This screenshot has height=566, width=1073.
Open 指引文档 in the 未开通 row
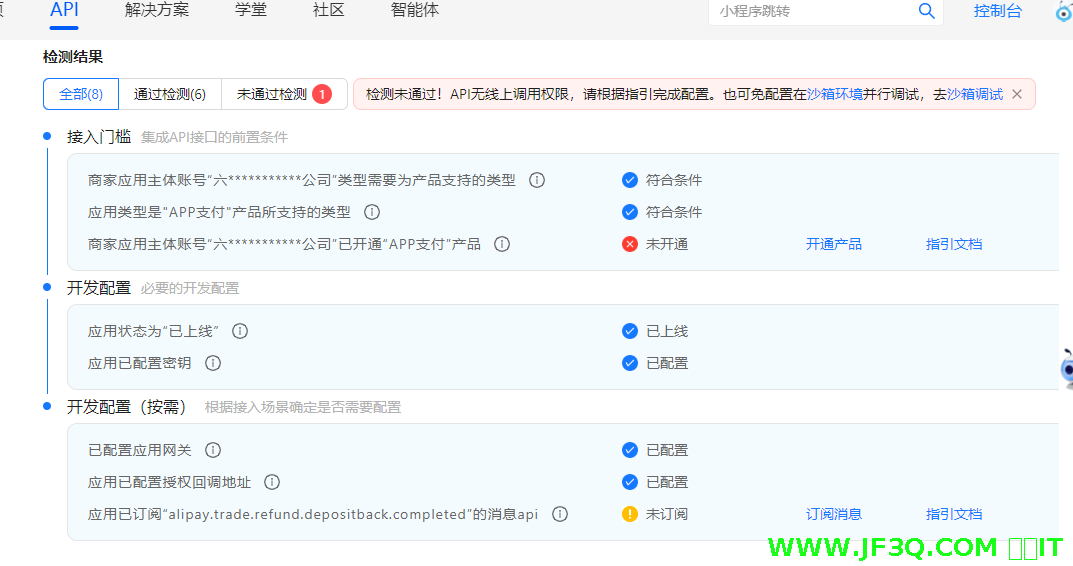click(x=954, y=244)
